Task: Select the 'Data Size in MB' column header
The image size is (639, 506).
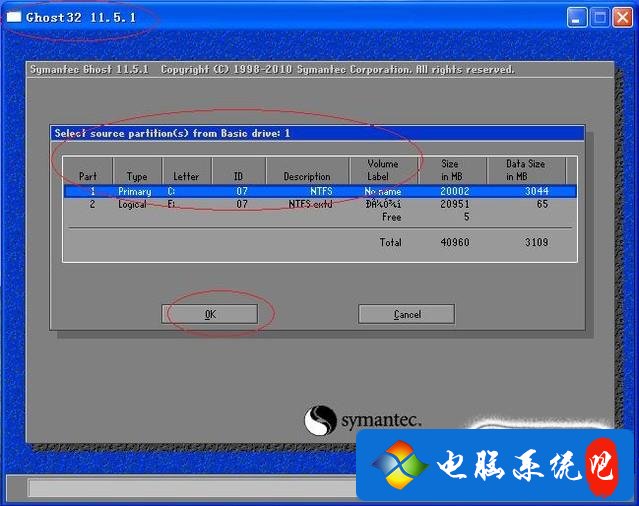Action: point(525,170)
